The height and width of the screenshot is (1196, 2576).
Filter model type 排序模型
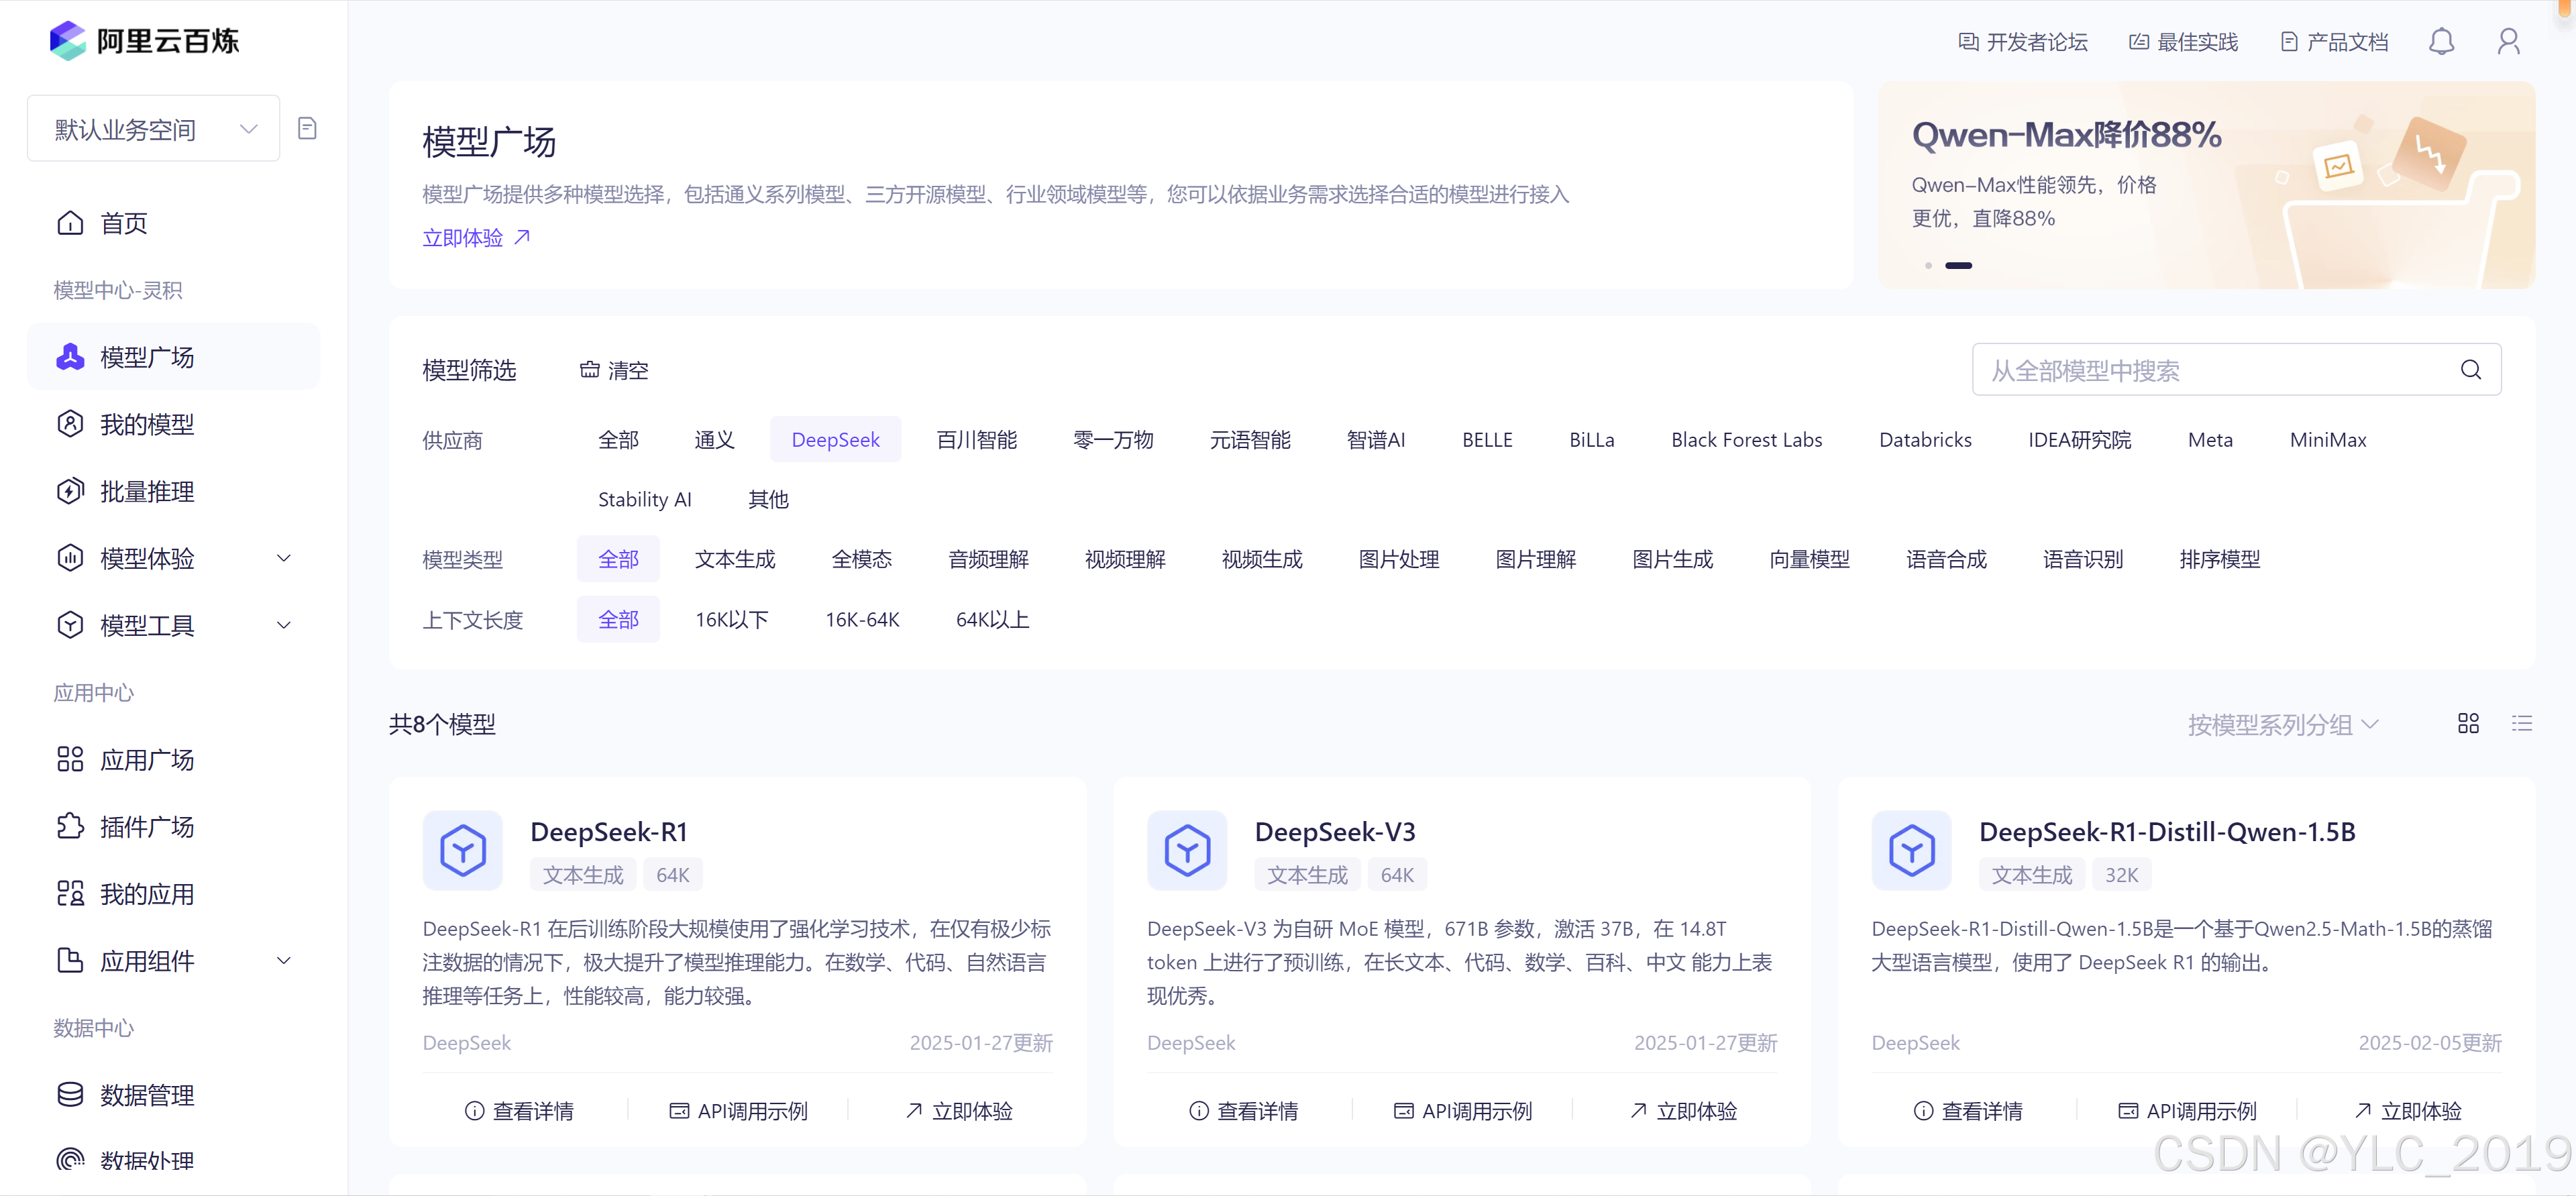pyautogui.click(x=2219, y=559)
